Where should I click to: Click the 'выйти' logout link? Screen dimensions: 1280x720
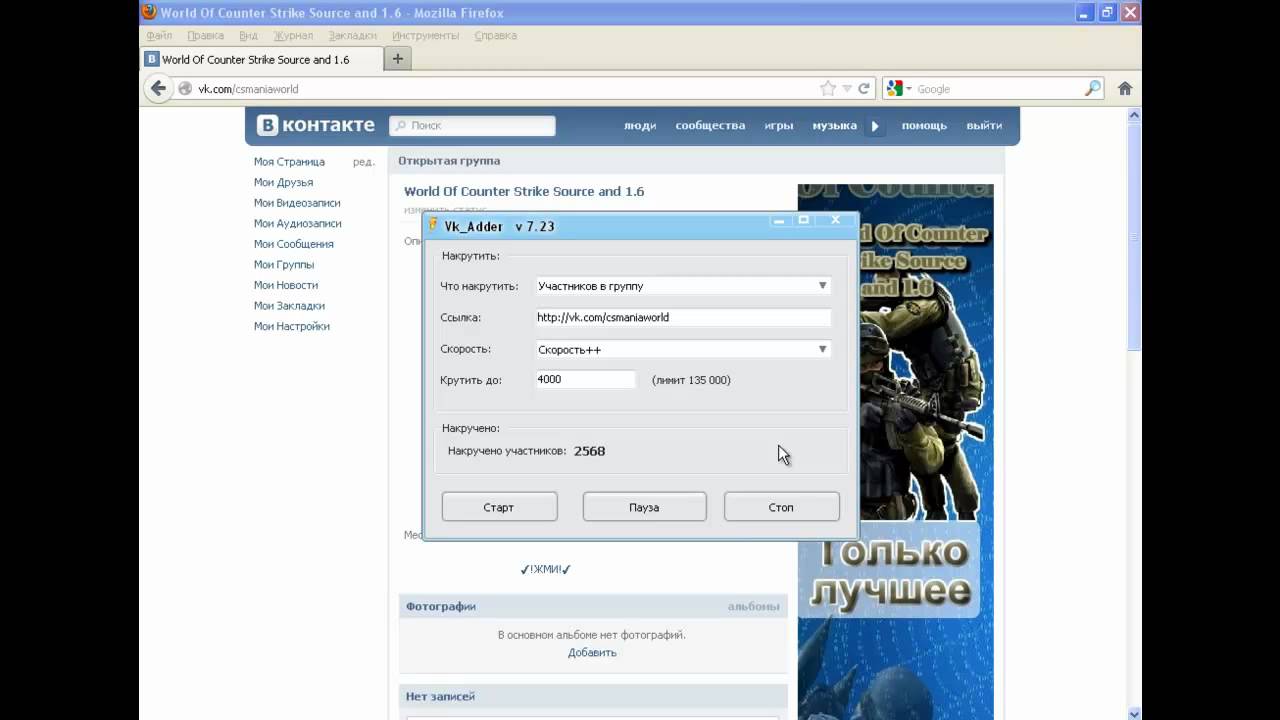[x=984, y=126]
